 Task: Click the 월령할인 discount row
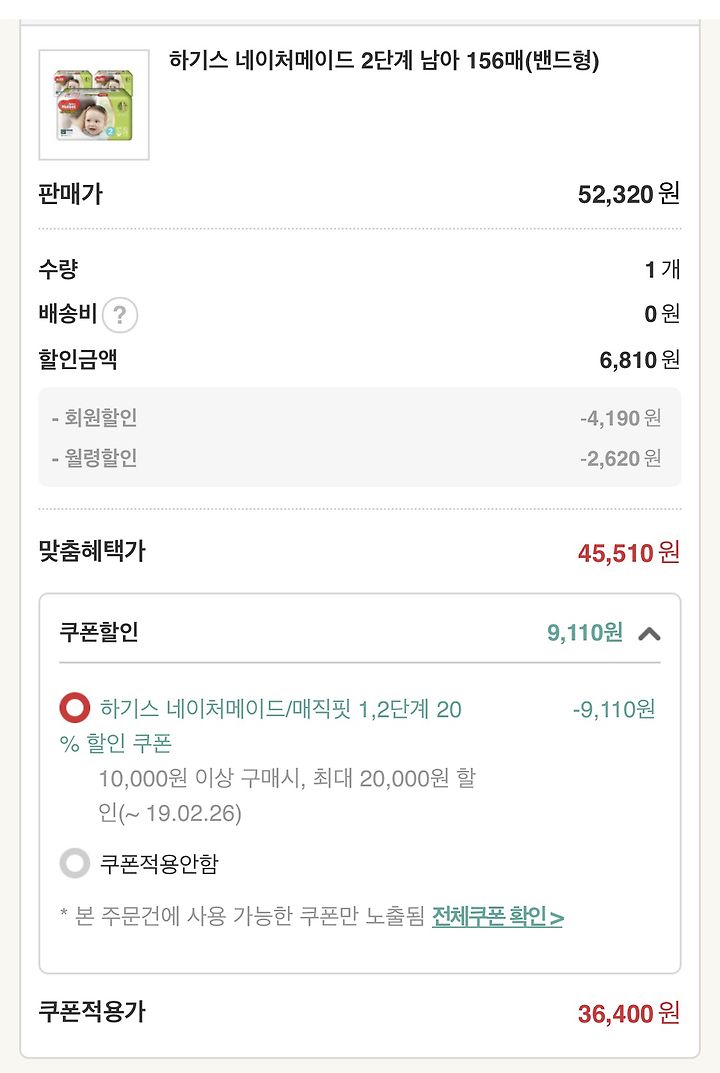(x=359, y=458)
